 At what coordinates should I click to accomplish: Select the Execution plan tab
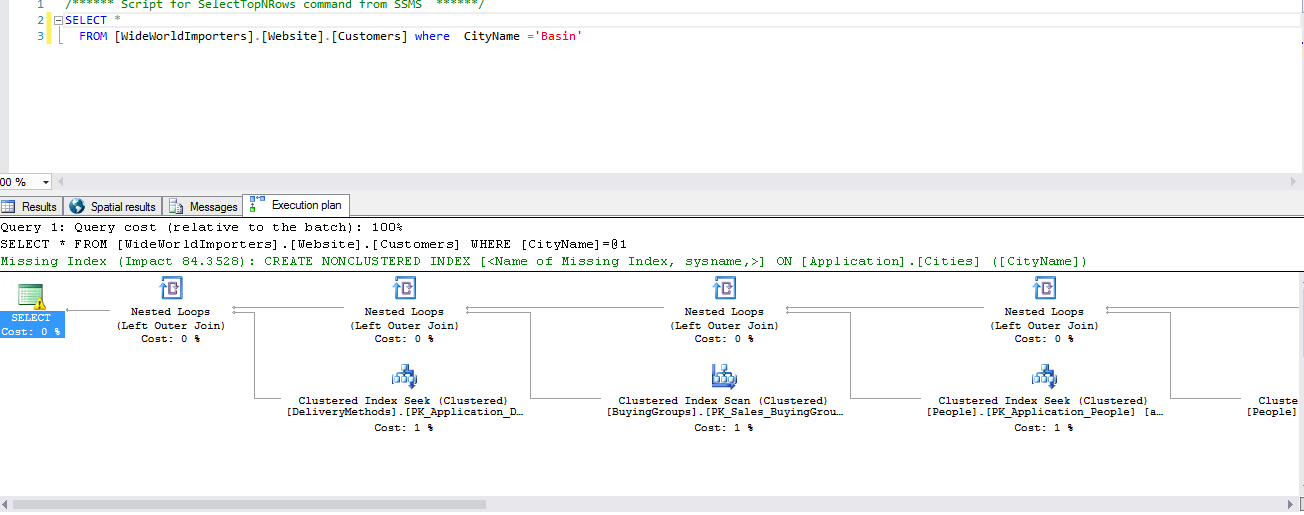click(297, 206)
